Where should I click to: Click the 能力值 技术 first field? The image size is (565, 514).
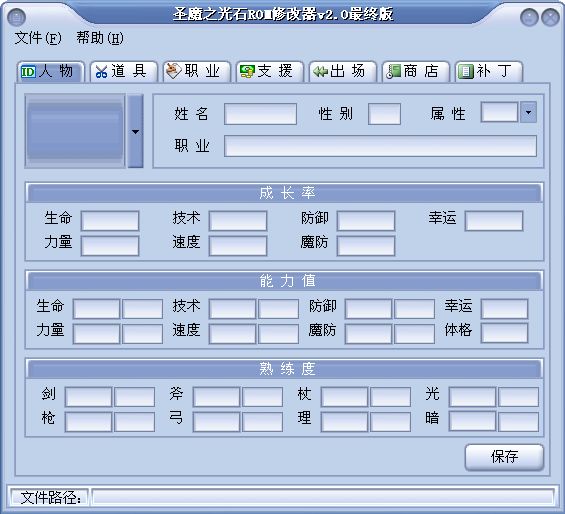coord(232,309)
